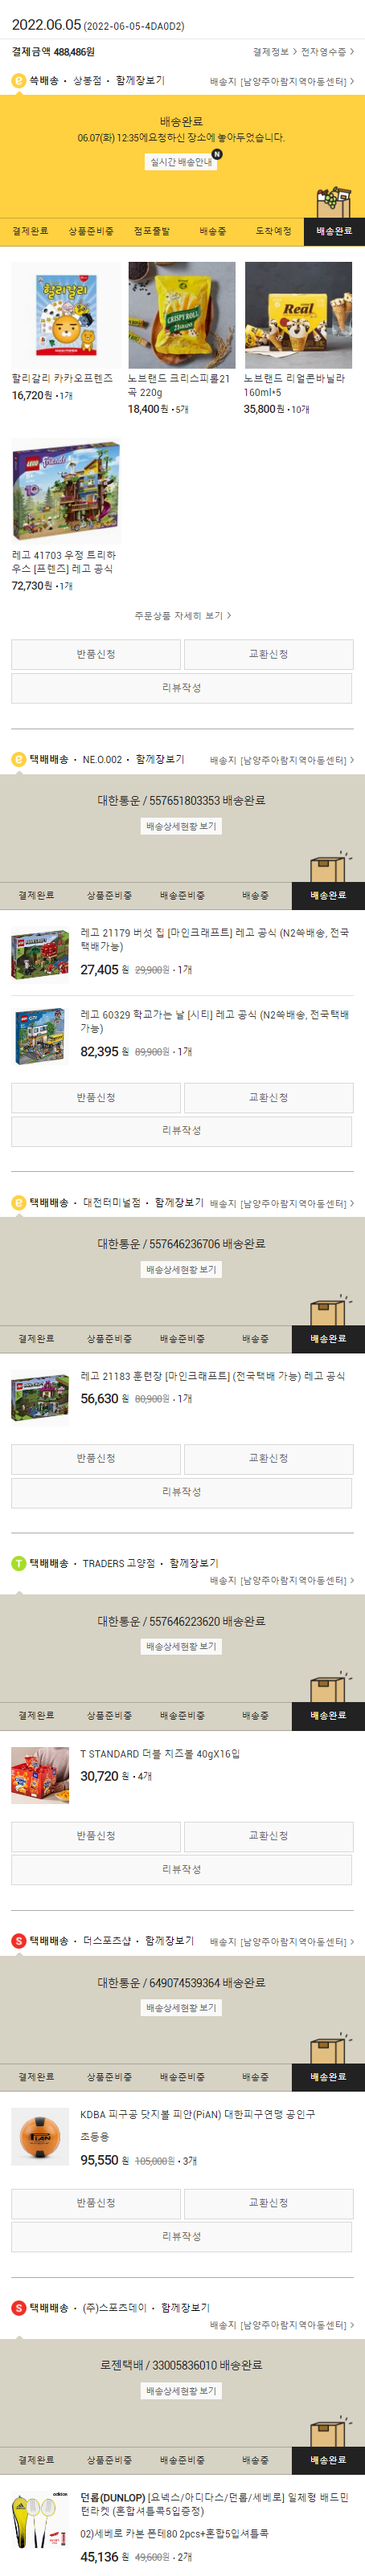Select the 도착예정 step tab

(x=273, y=231)
